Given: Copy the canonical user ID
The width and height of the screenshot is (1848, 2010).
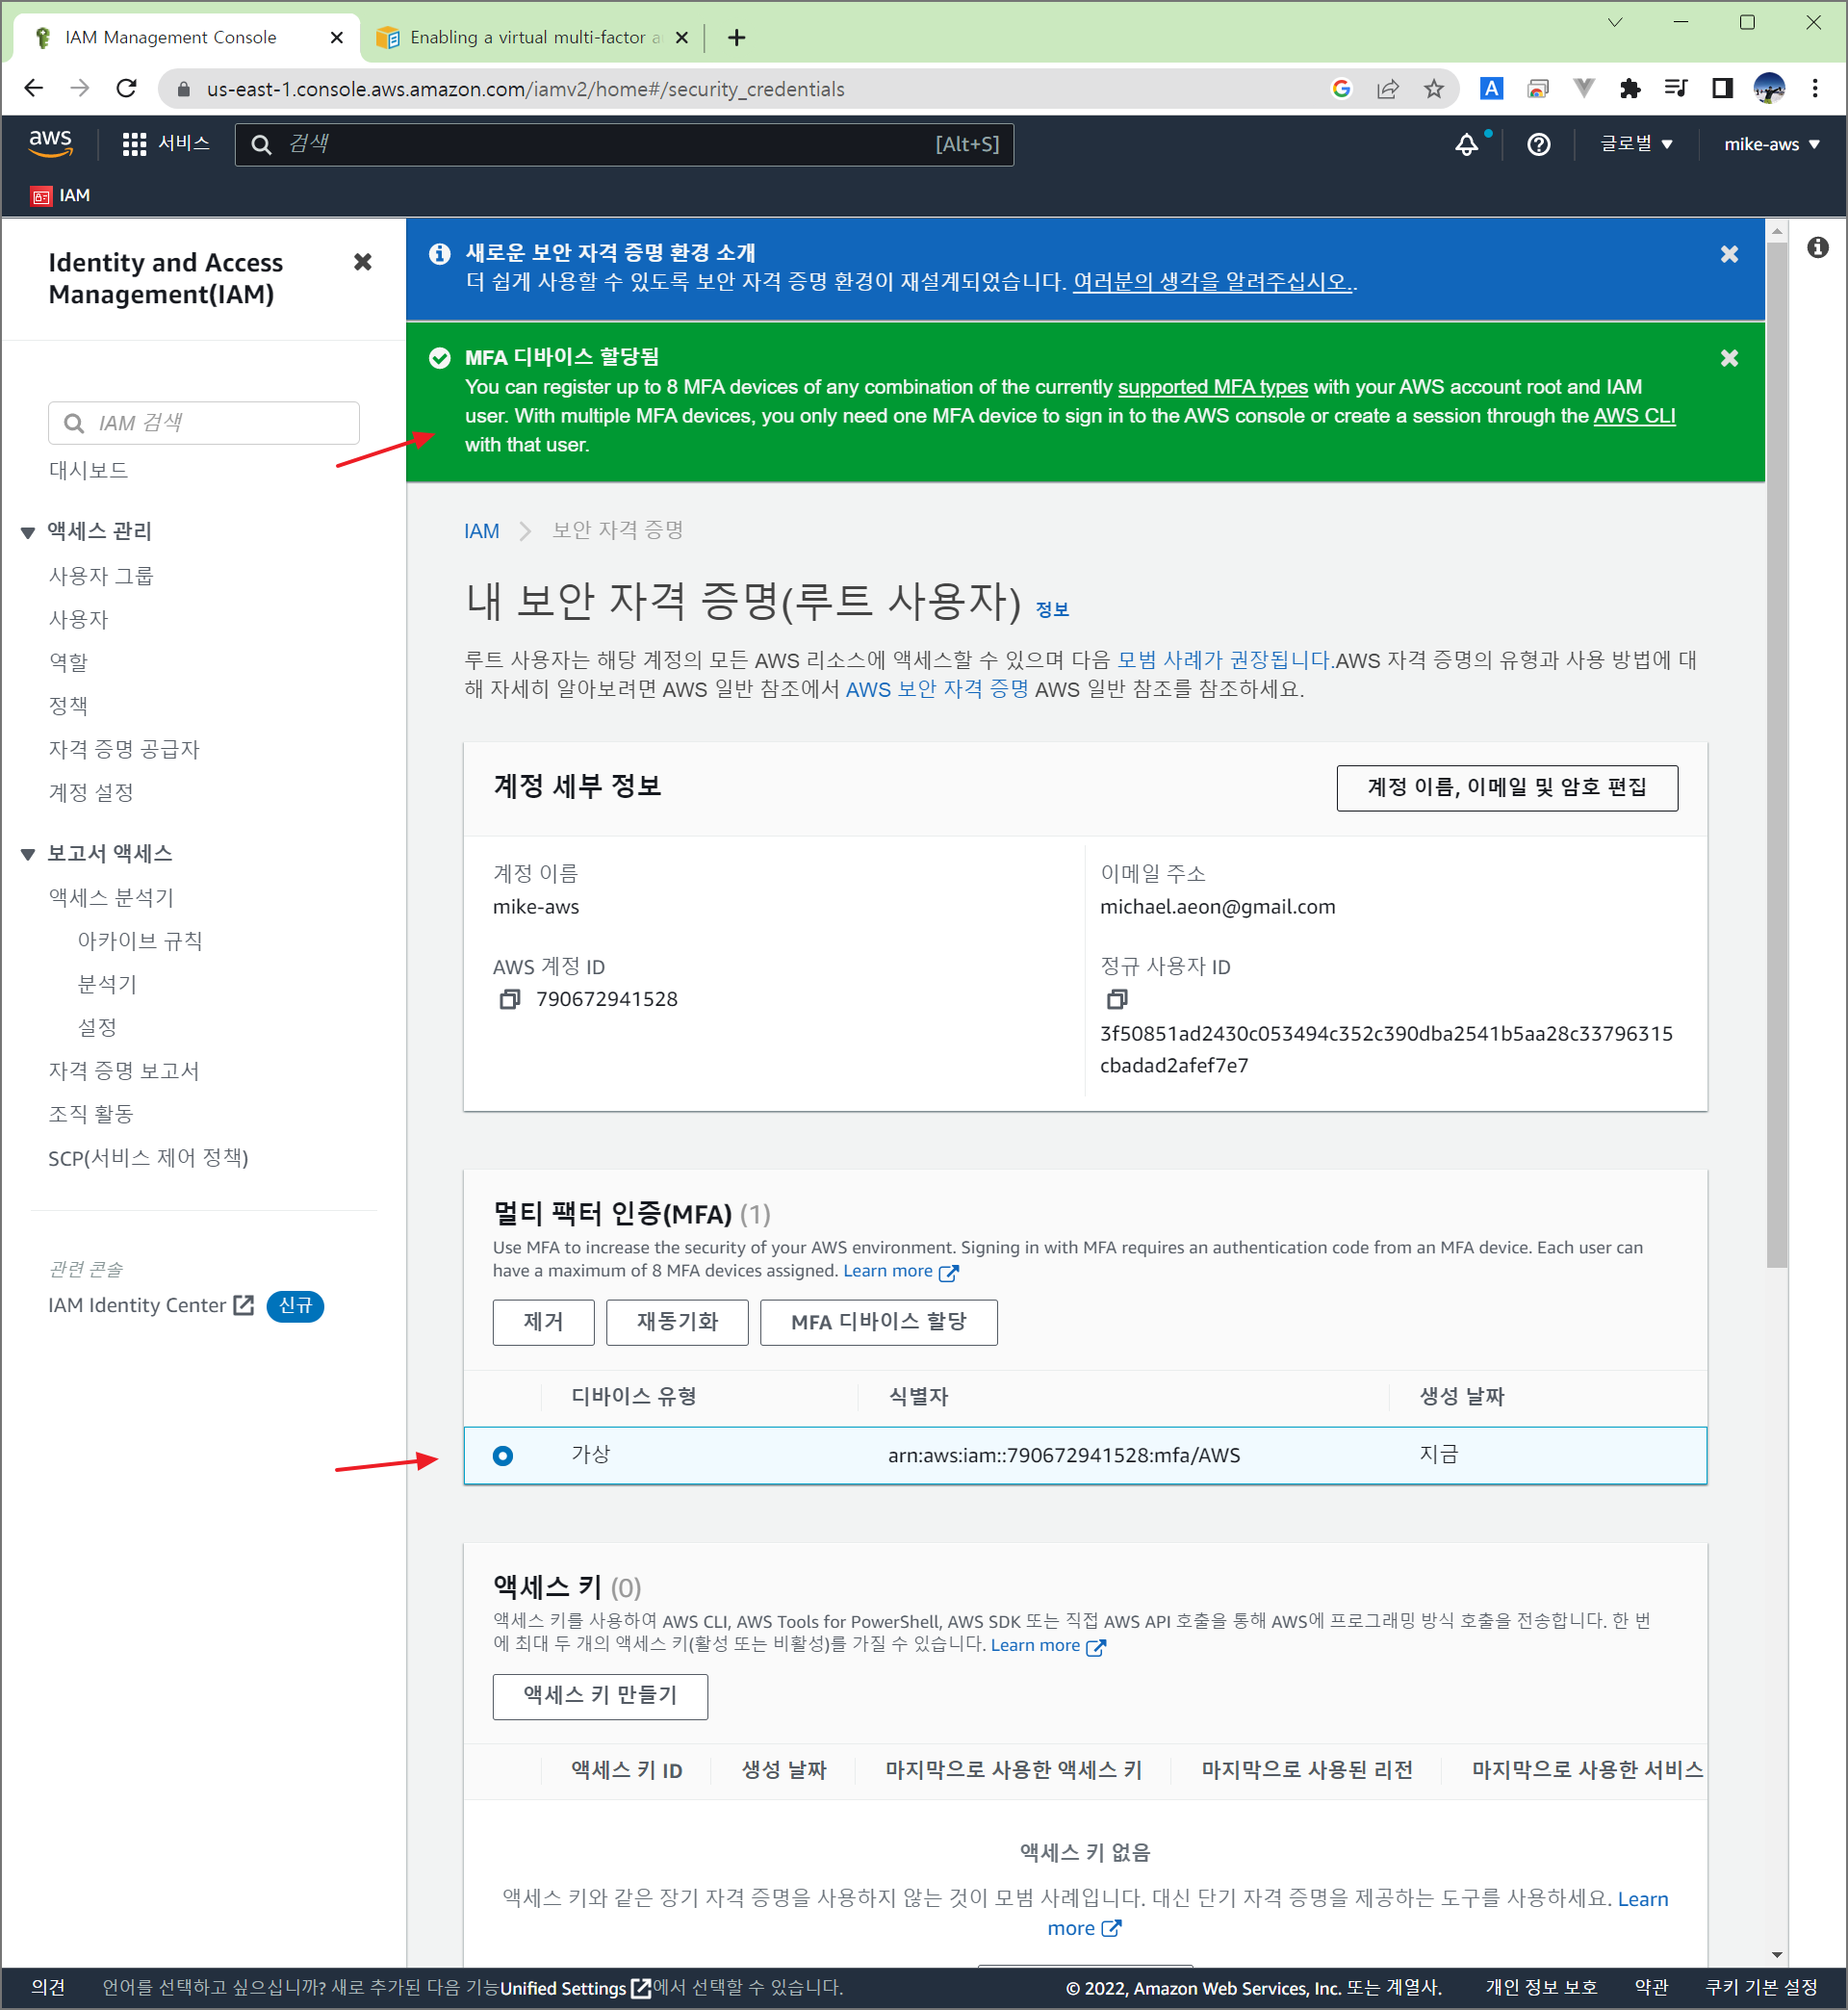Looking at the screenshot, I should click(x=1117, y=999).
